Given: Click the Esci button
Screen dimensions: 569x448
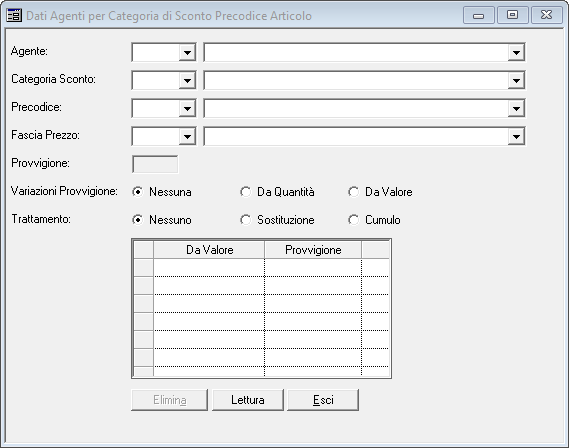Looking at the screenshot, I should pos(323,400).
